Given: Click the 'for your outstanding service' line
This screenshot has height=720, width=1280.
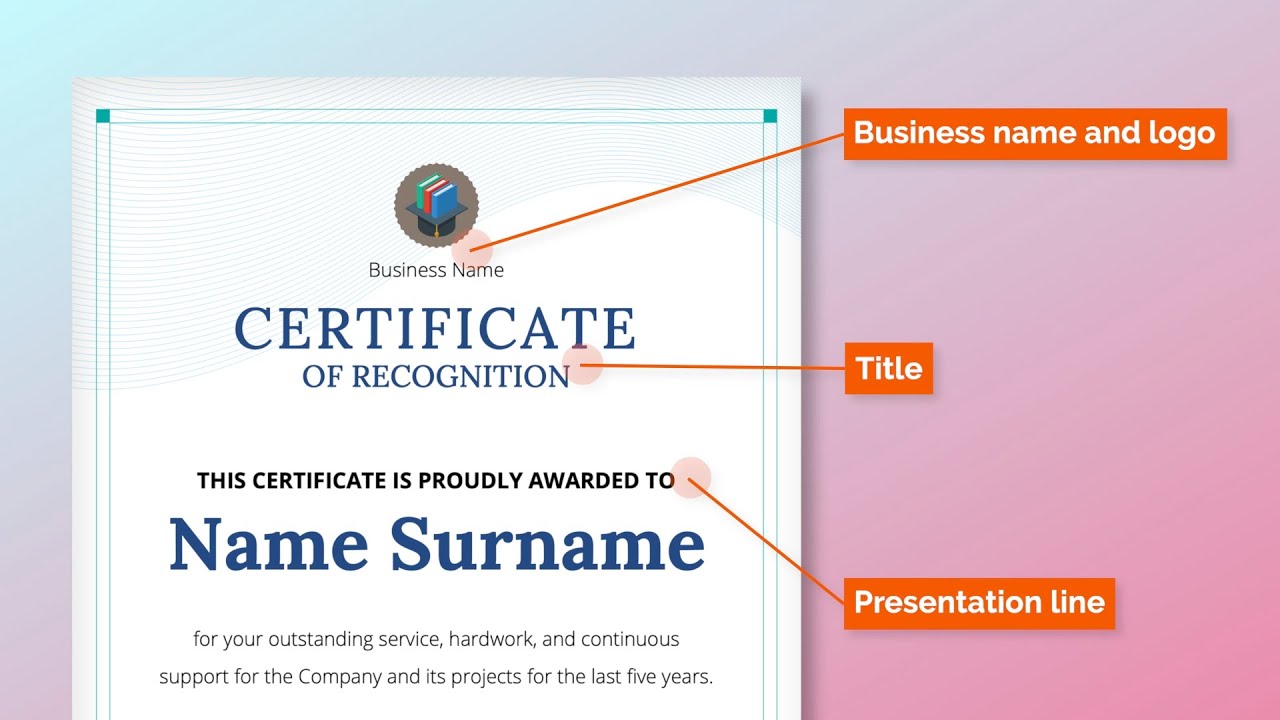Looking at the screenshot, I should pyautogui.click(x=436, y=639).
